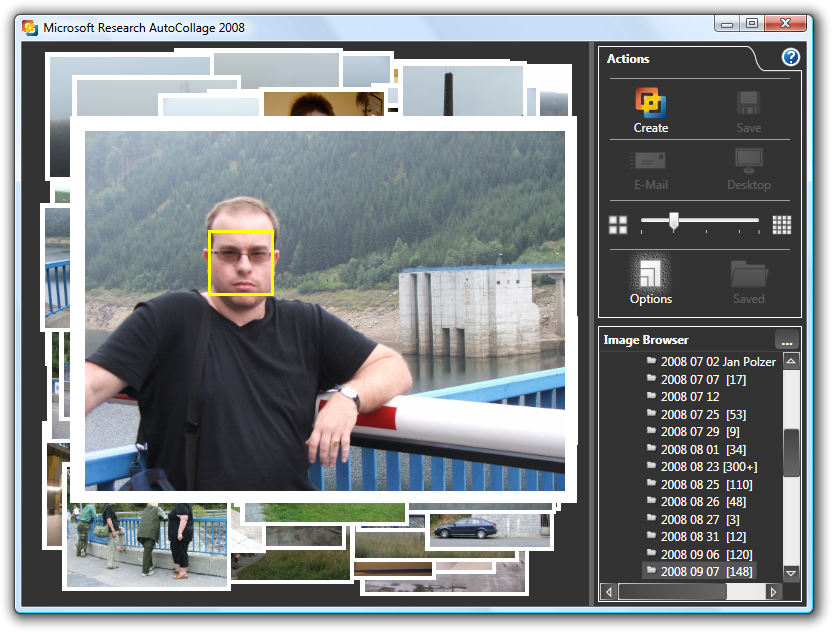The width and height of the screenshot is (832, 632).
Task: Select folder text 2008 08 01 [34]
Action: 703,449
